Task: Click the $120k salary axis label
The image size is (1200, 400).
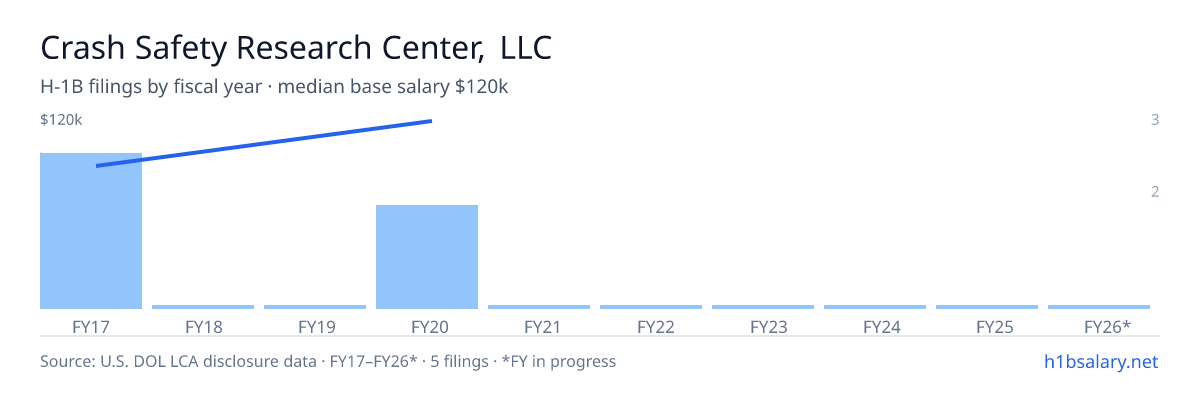Action: pos(61,120)
